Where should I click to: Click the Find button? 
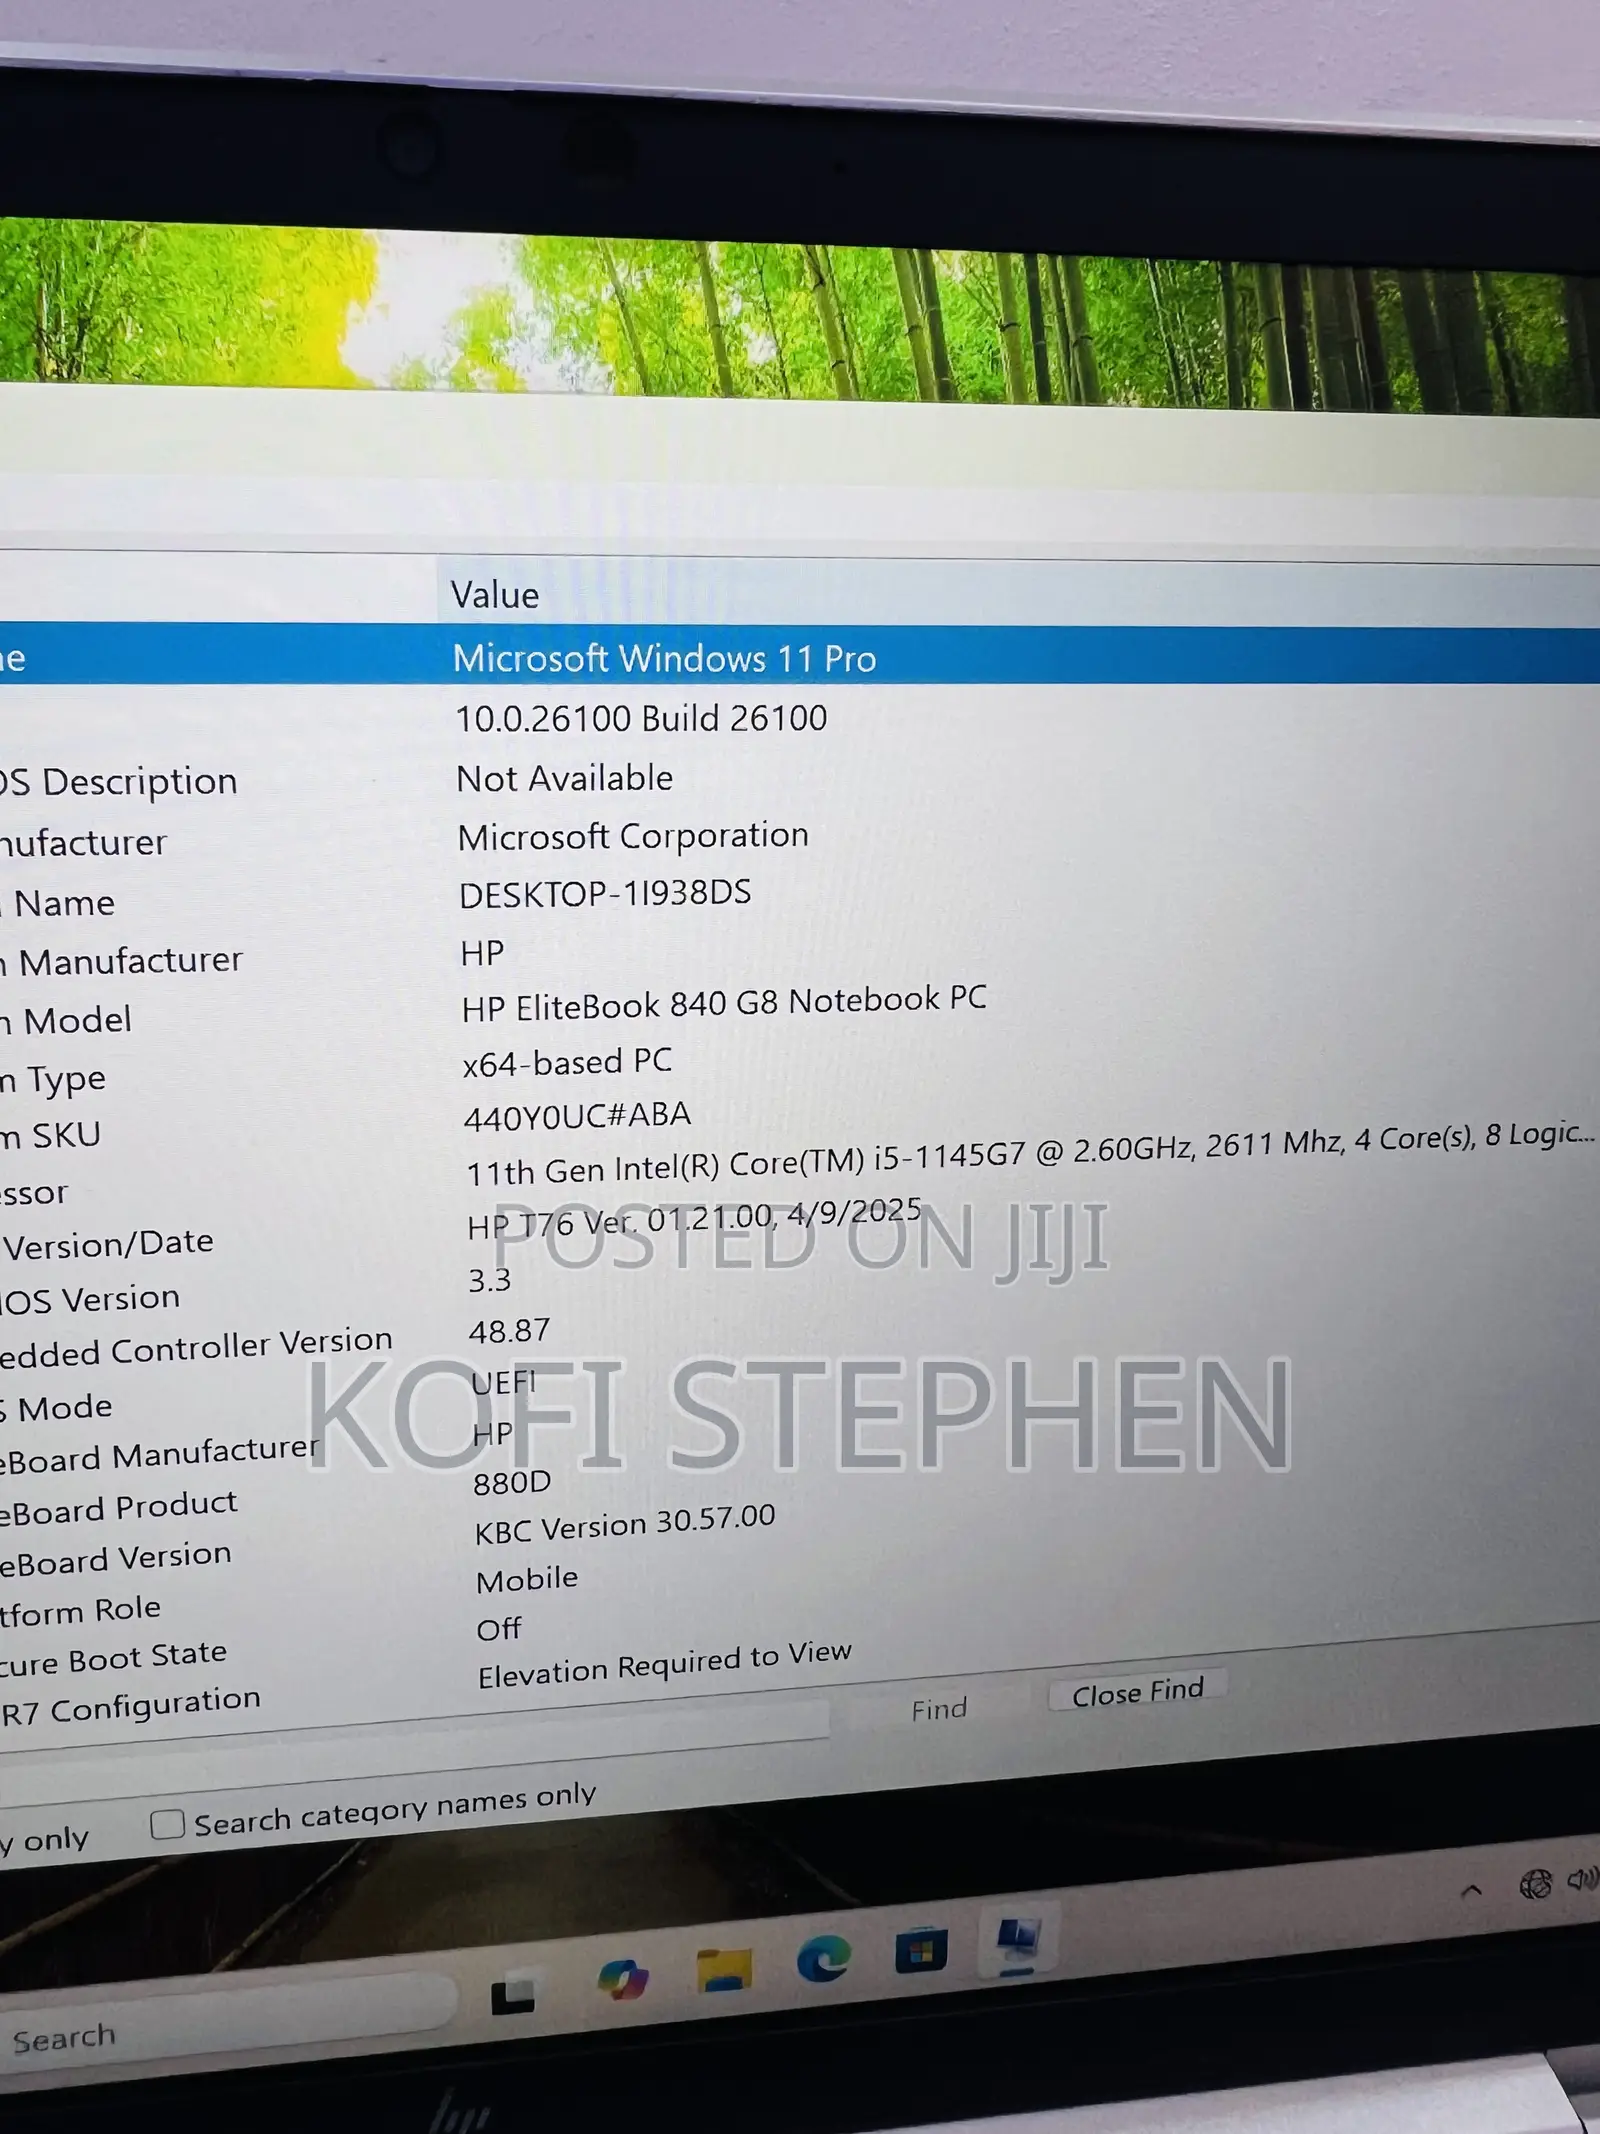coord(939,1709)
